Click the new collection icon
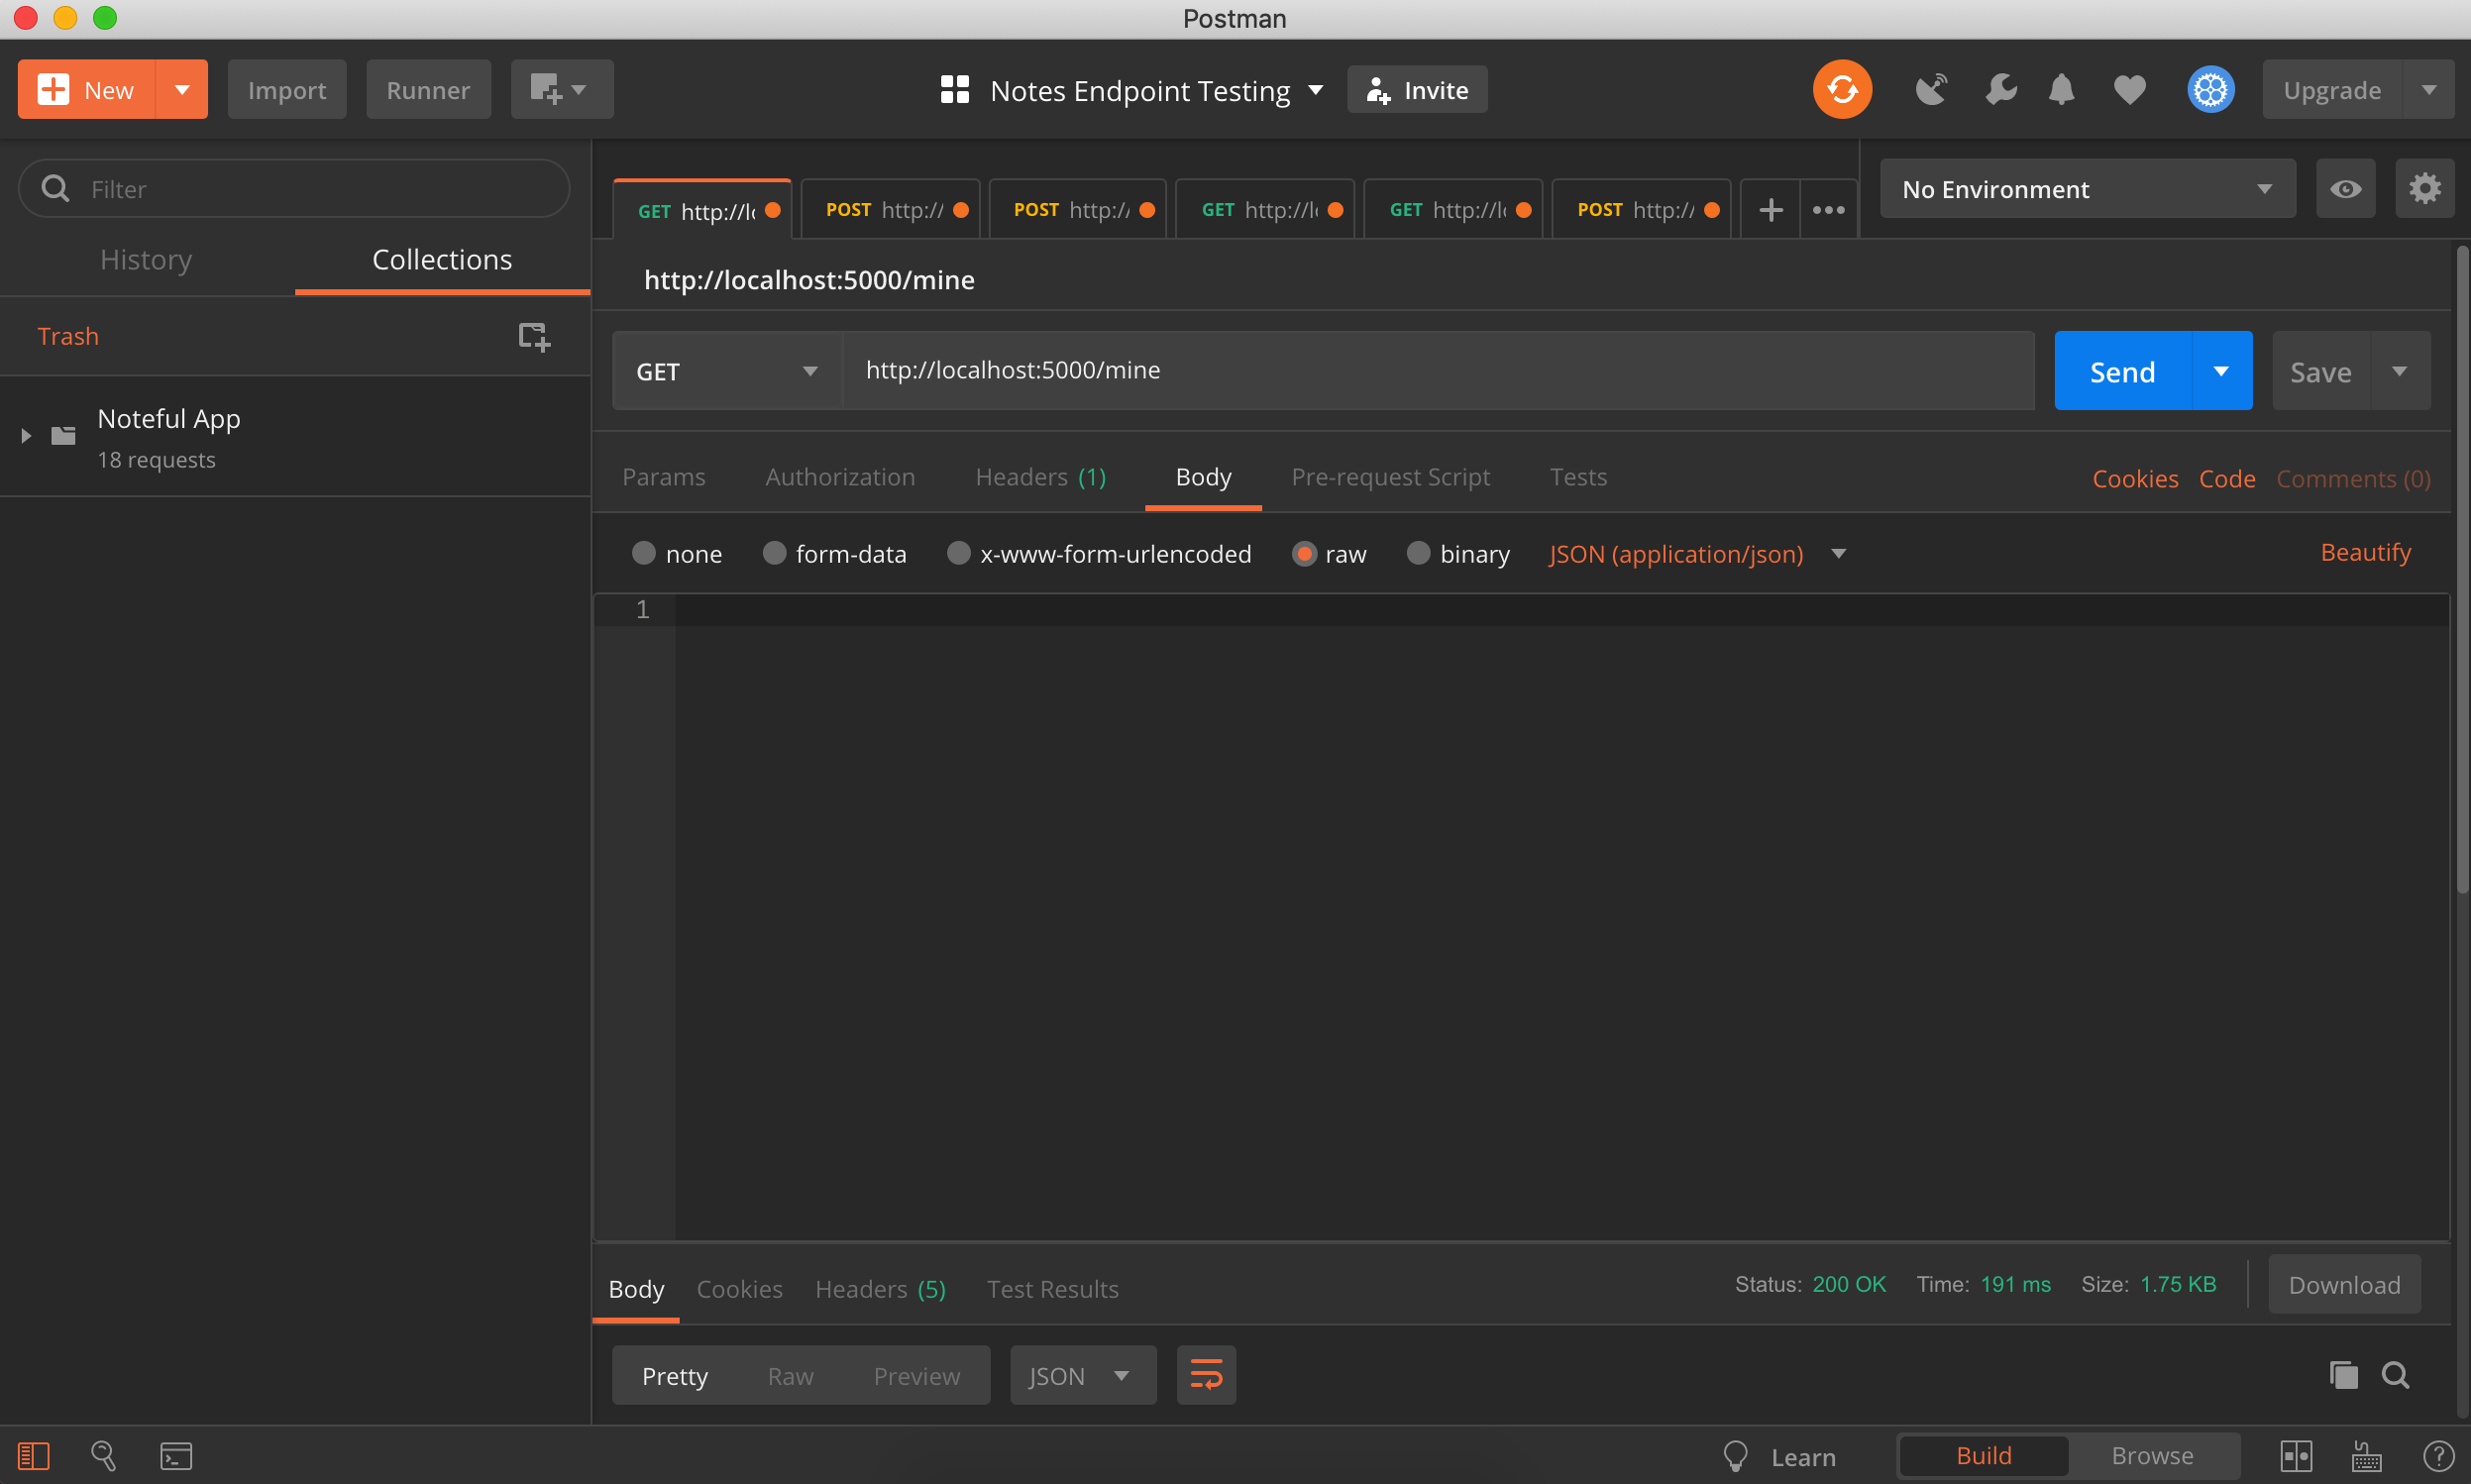The height and width of the screenshot is (1484, 2471). (x=534, y=336)
